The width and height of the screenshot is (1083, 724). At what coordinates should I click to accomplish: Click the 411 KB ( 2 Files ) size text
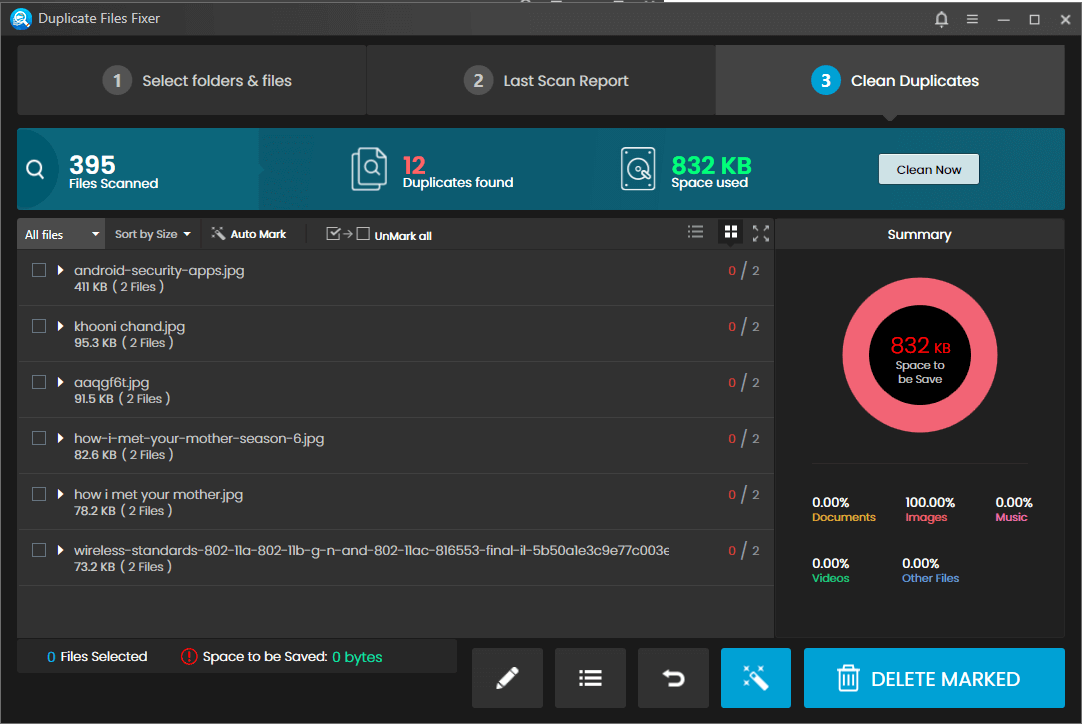pyautogui.click(x=119, y=287)
